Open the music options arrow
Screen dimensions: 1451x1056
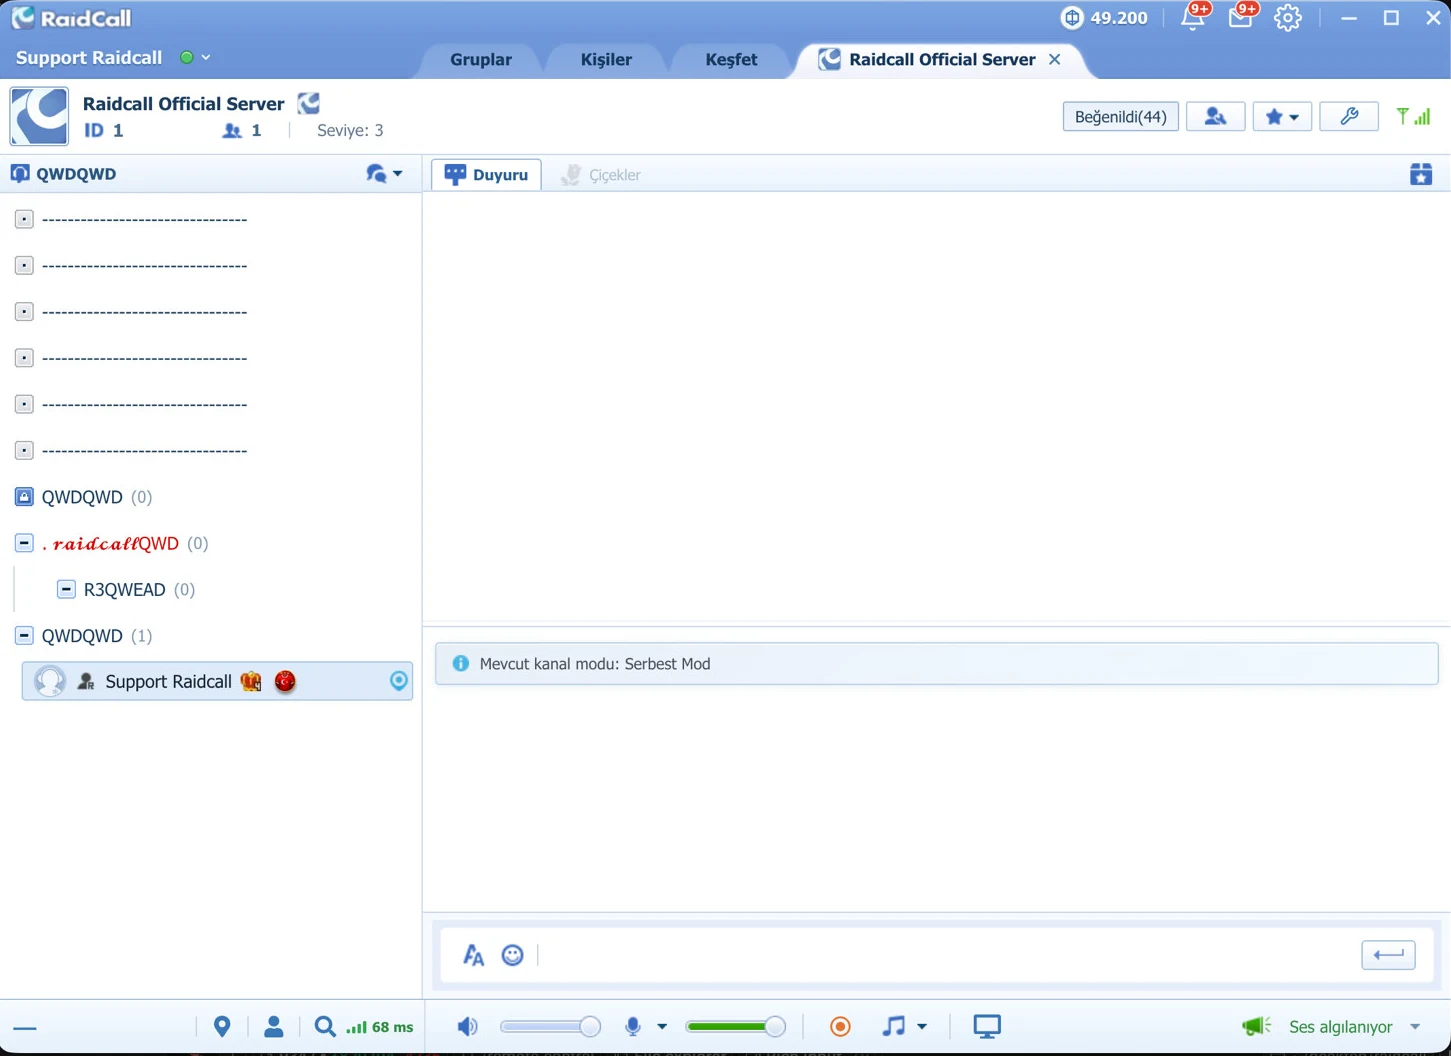922,1027
